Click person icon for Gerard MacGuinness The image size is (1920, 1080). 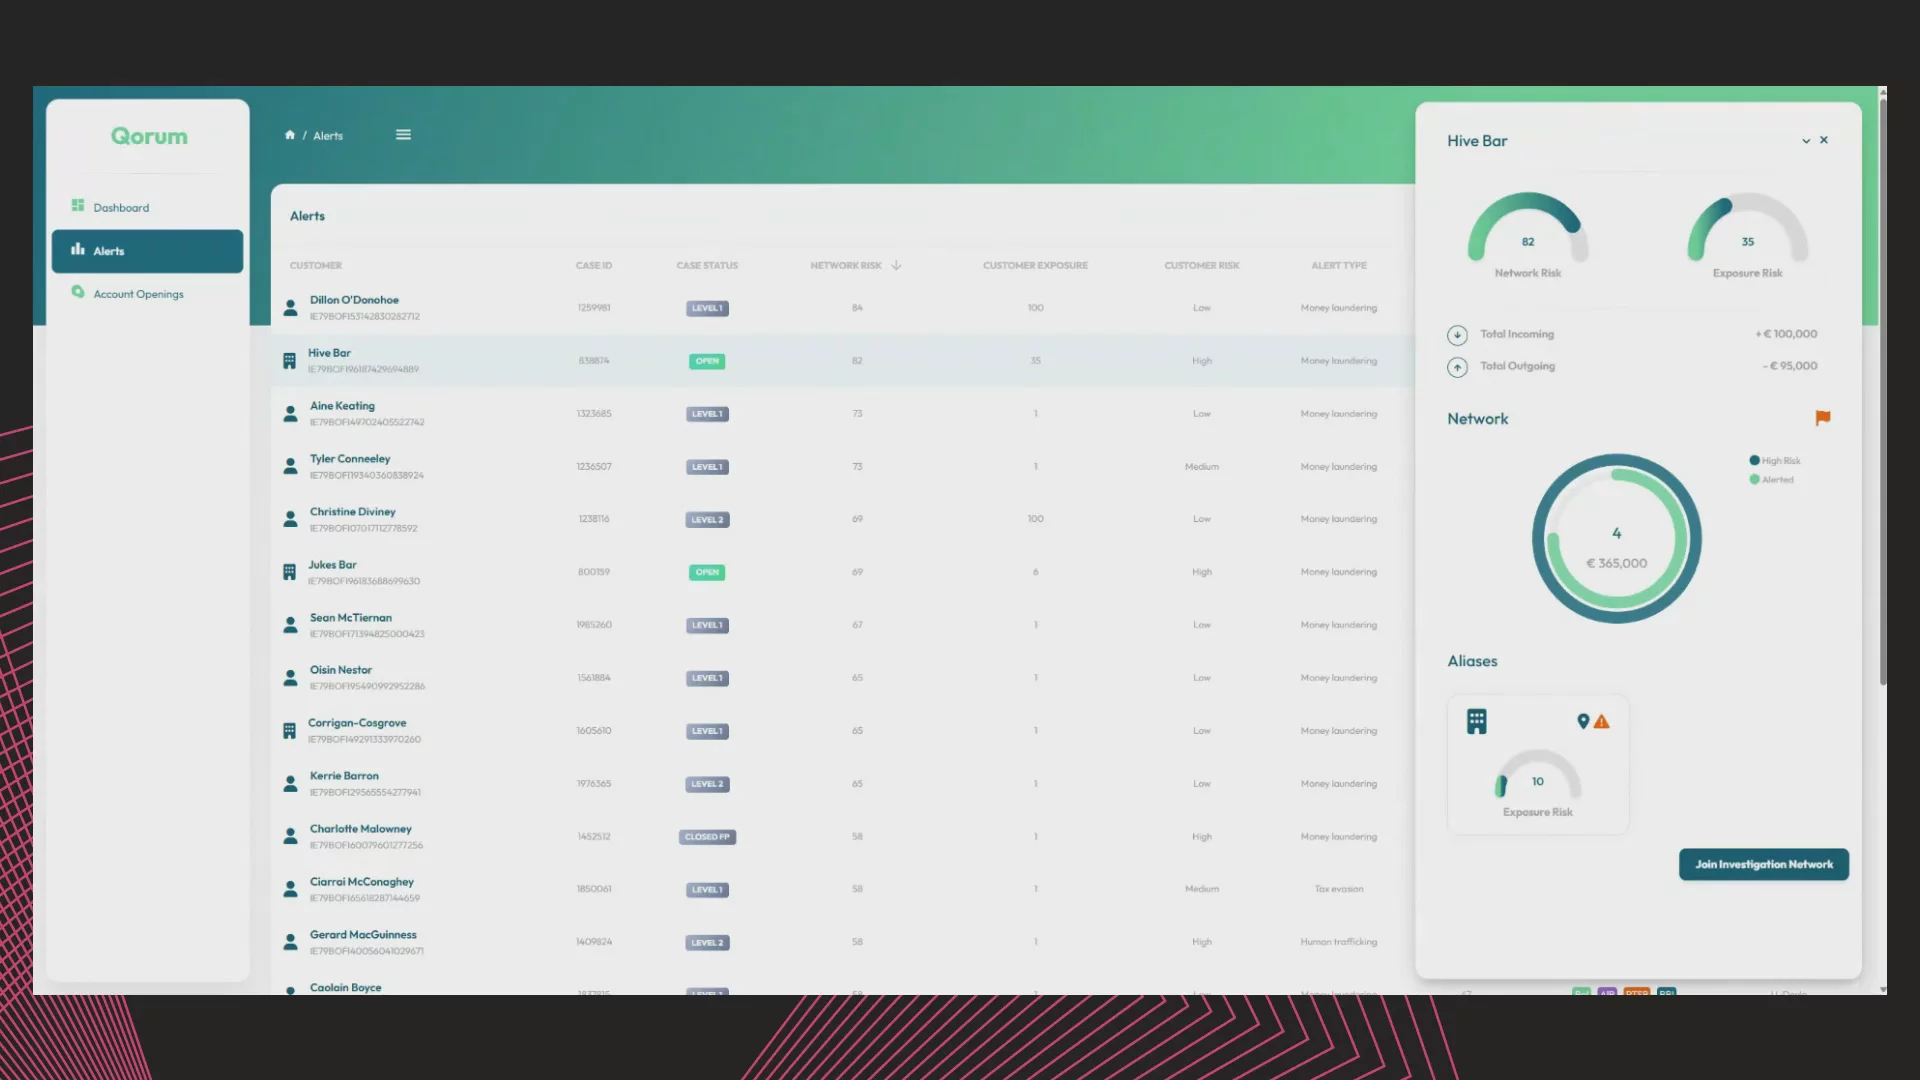tap(290, 942)
